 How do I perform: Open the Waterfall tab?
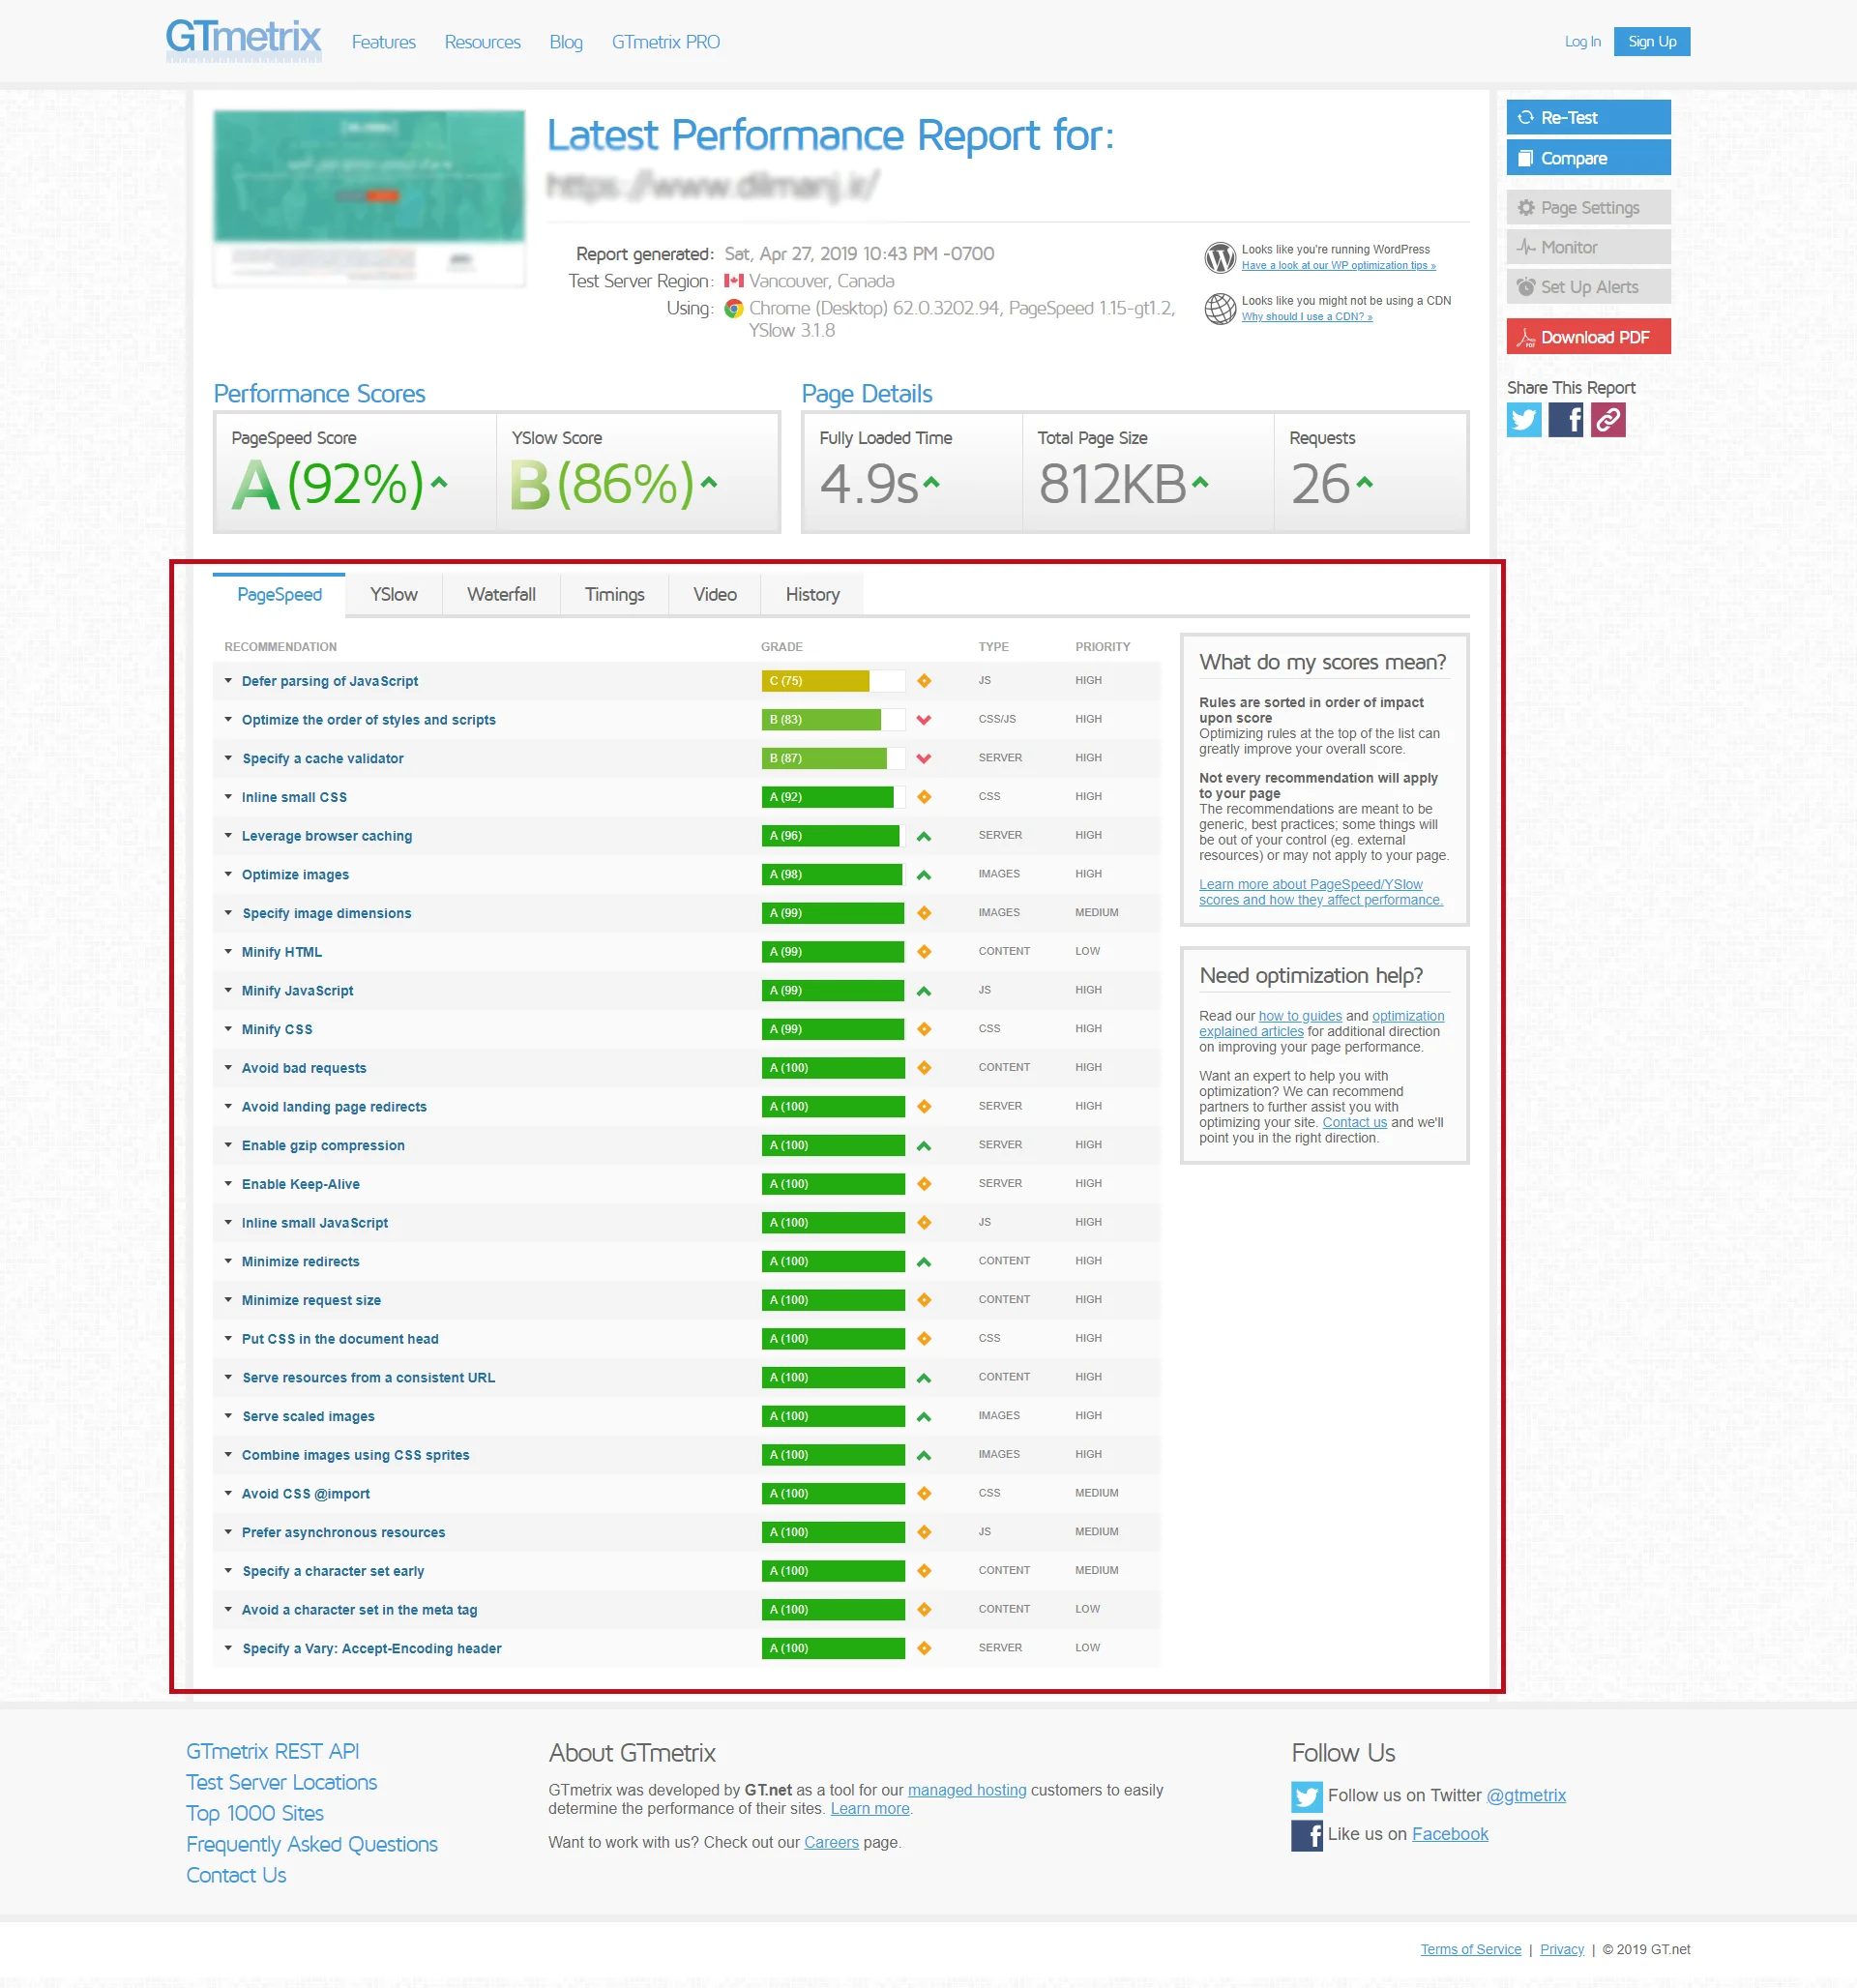tap(501, 595)
